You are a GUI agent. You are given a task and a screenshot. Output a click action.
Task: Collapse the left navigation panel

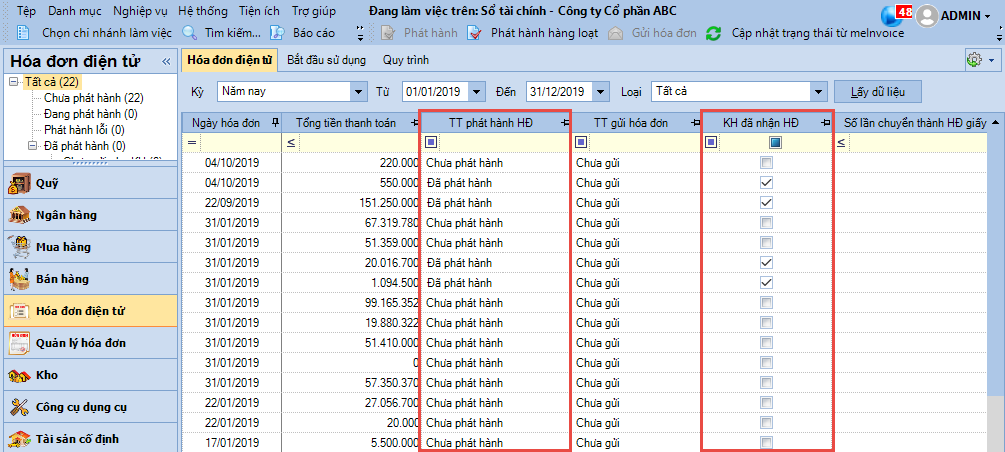pyautogui.click(x=166, y=62)
